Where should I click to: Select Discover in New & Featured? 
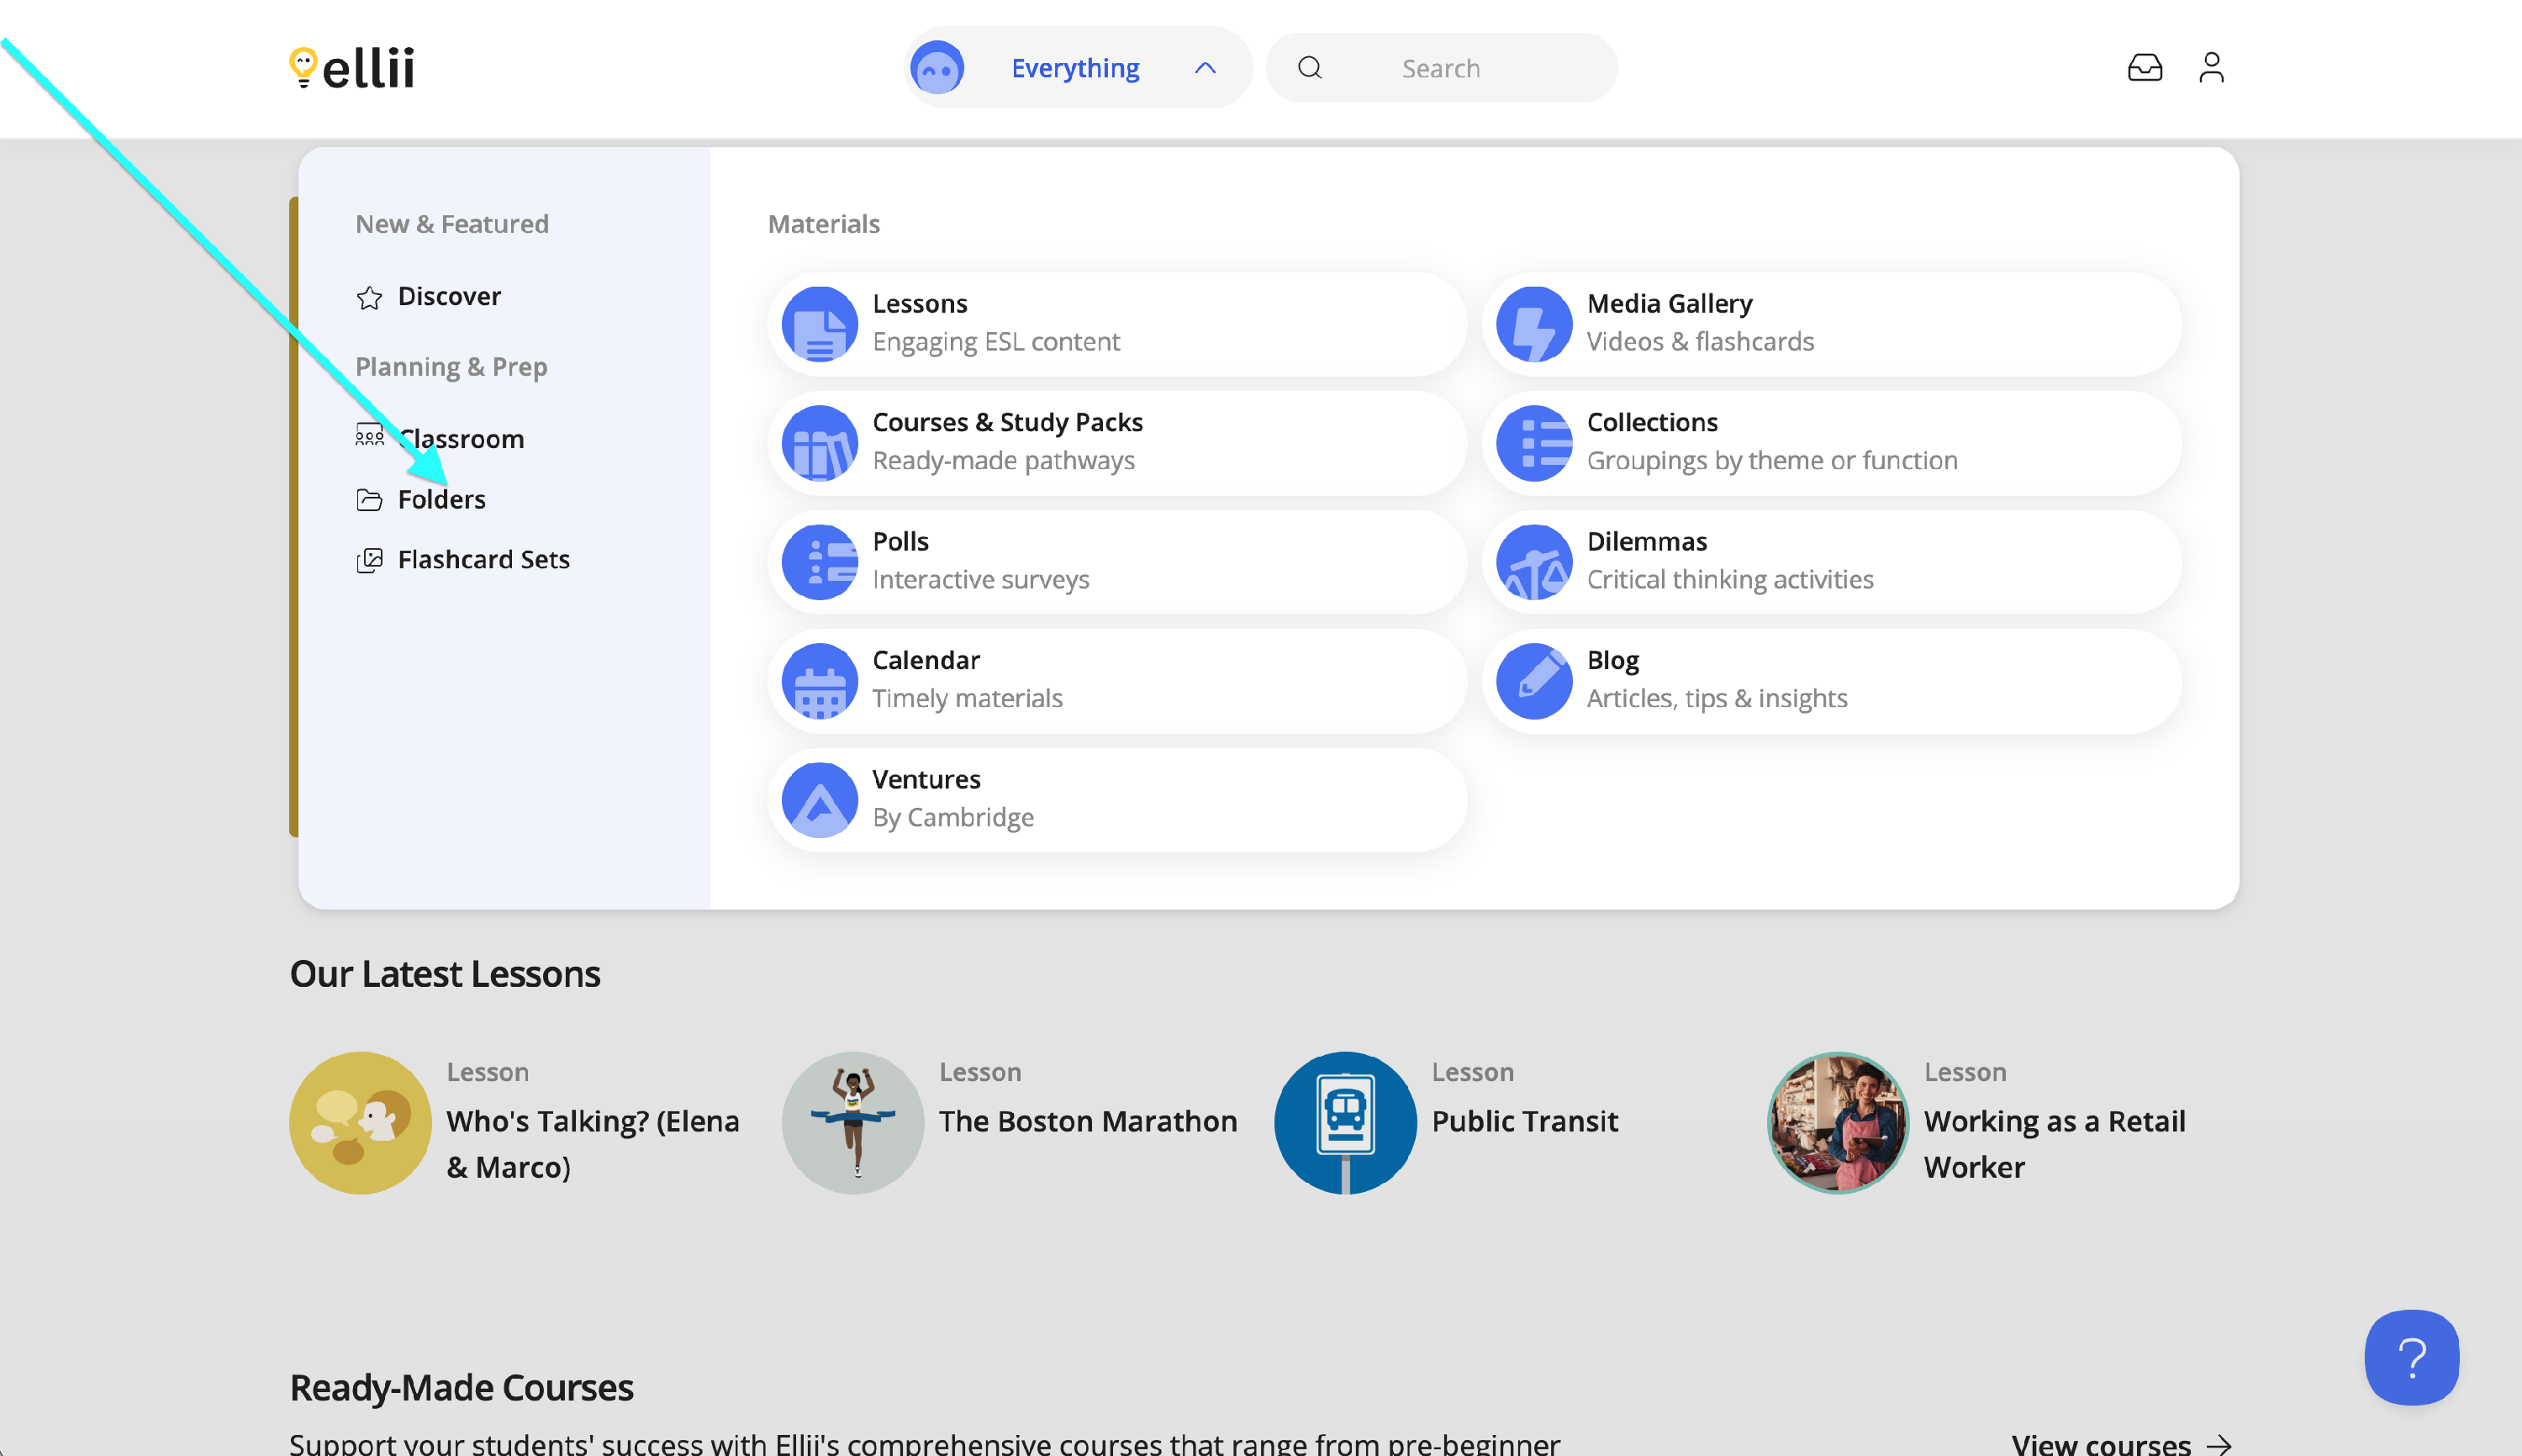449,296
